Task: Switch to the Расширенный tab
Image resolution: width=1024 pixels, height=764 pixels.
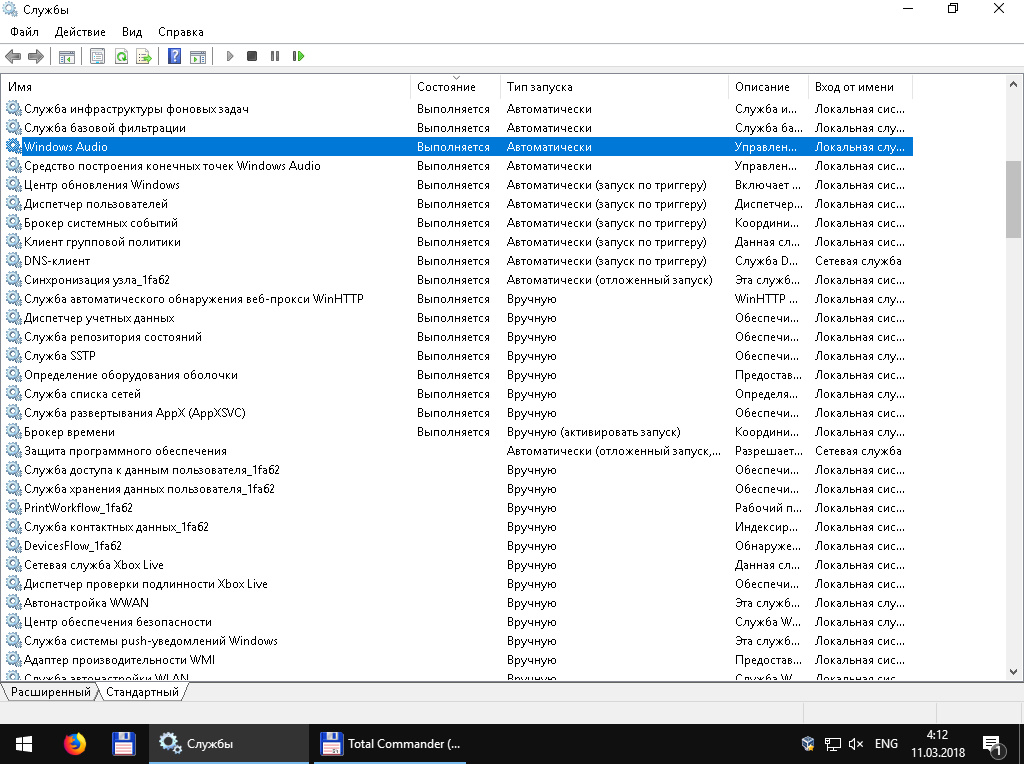Action: [x=51, y=692]
